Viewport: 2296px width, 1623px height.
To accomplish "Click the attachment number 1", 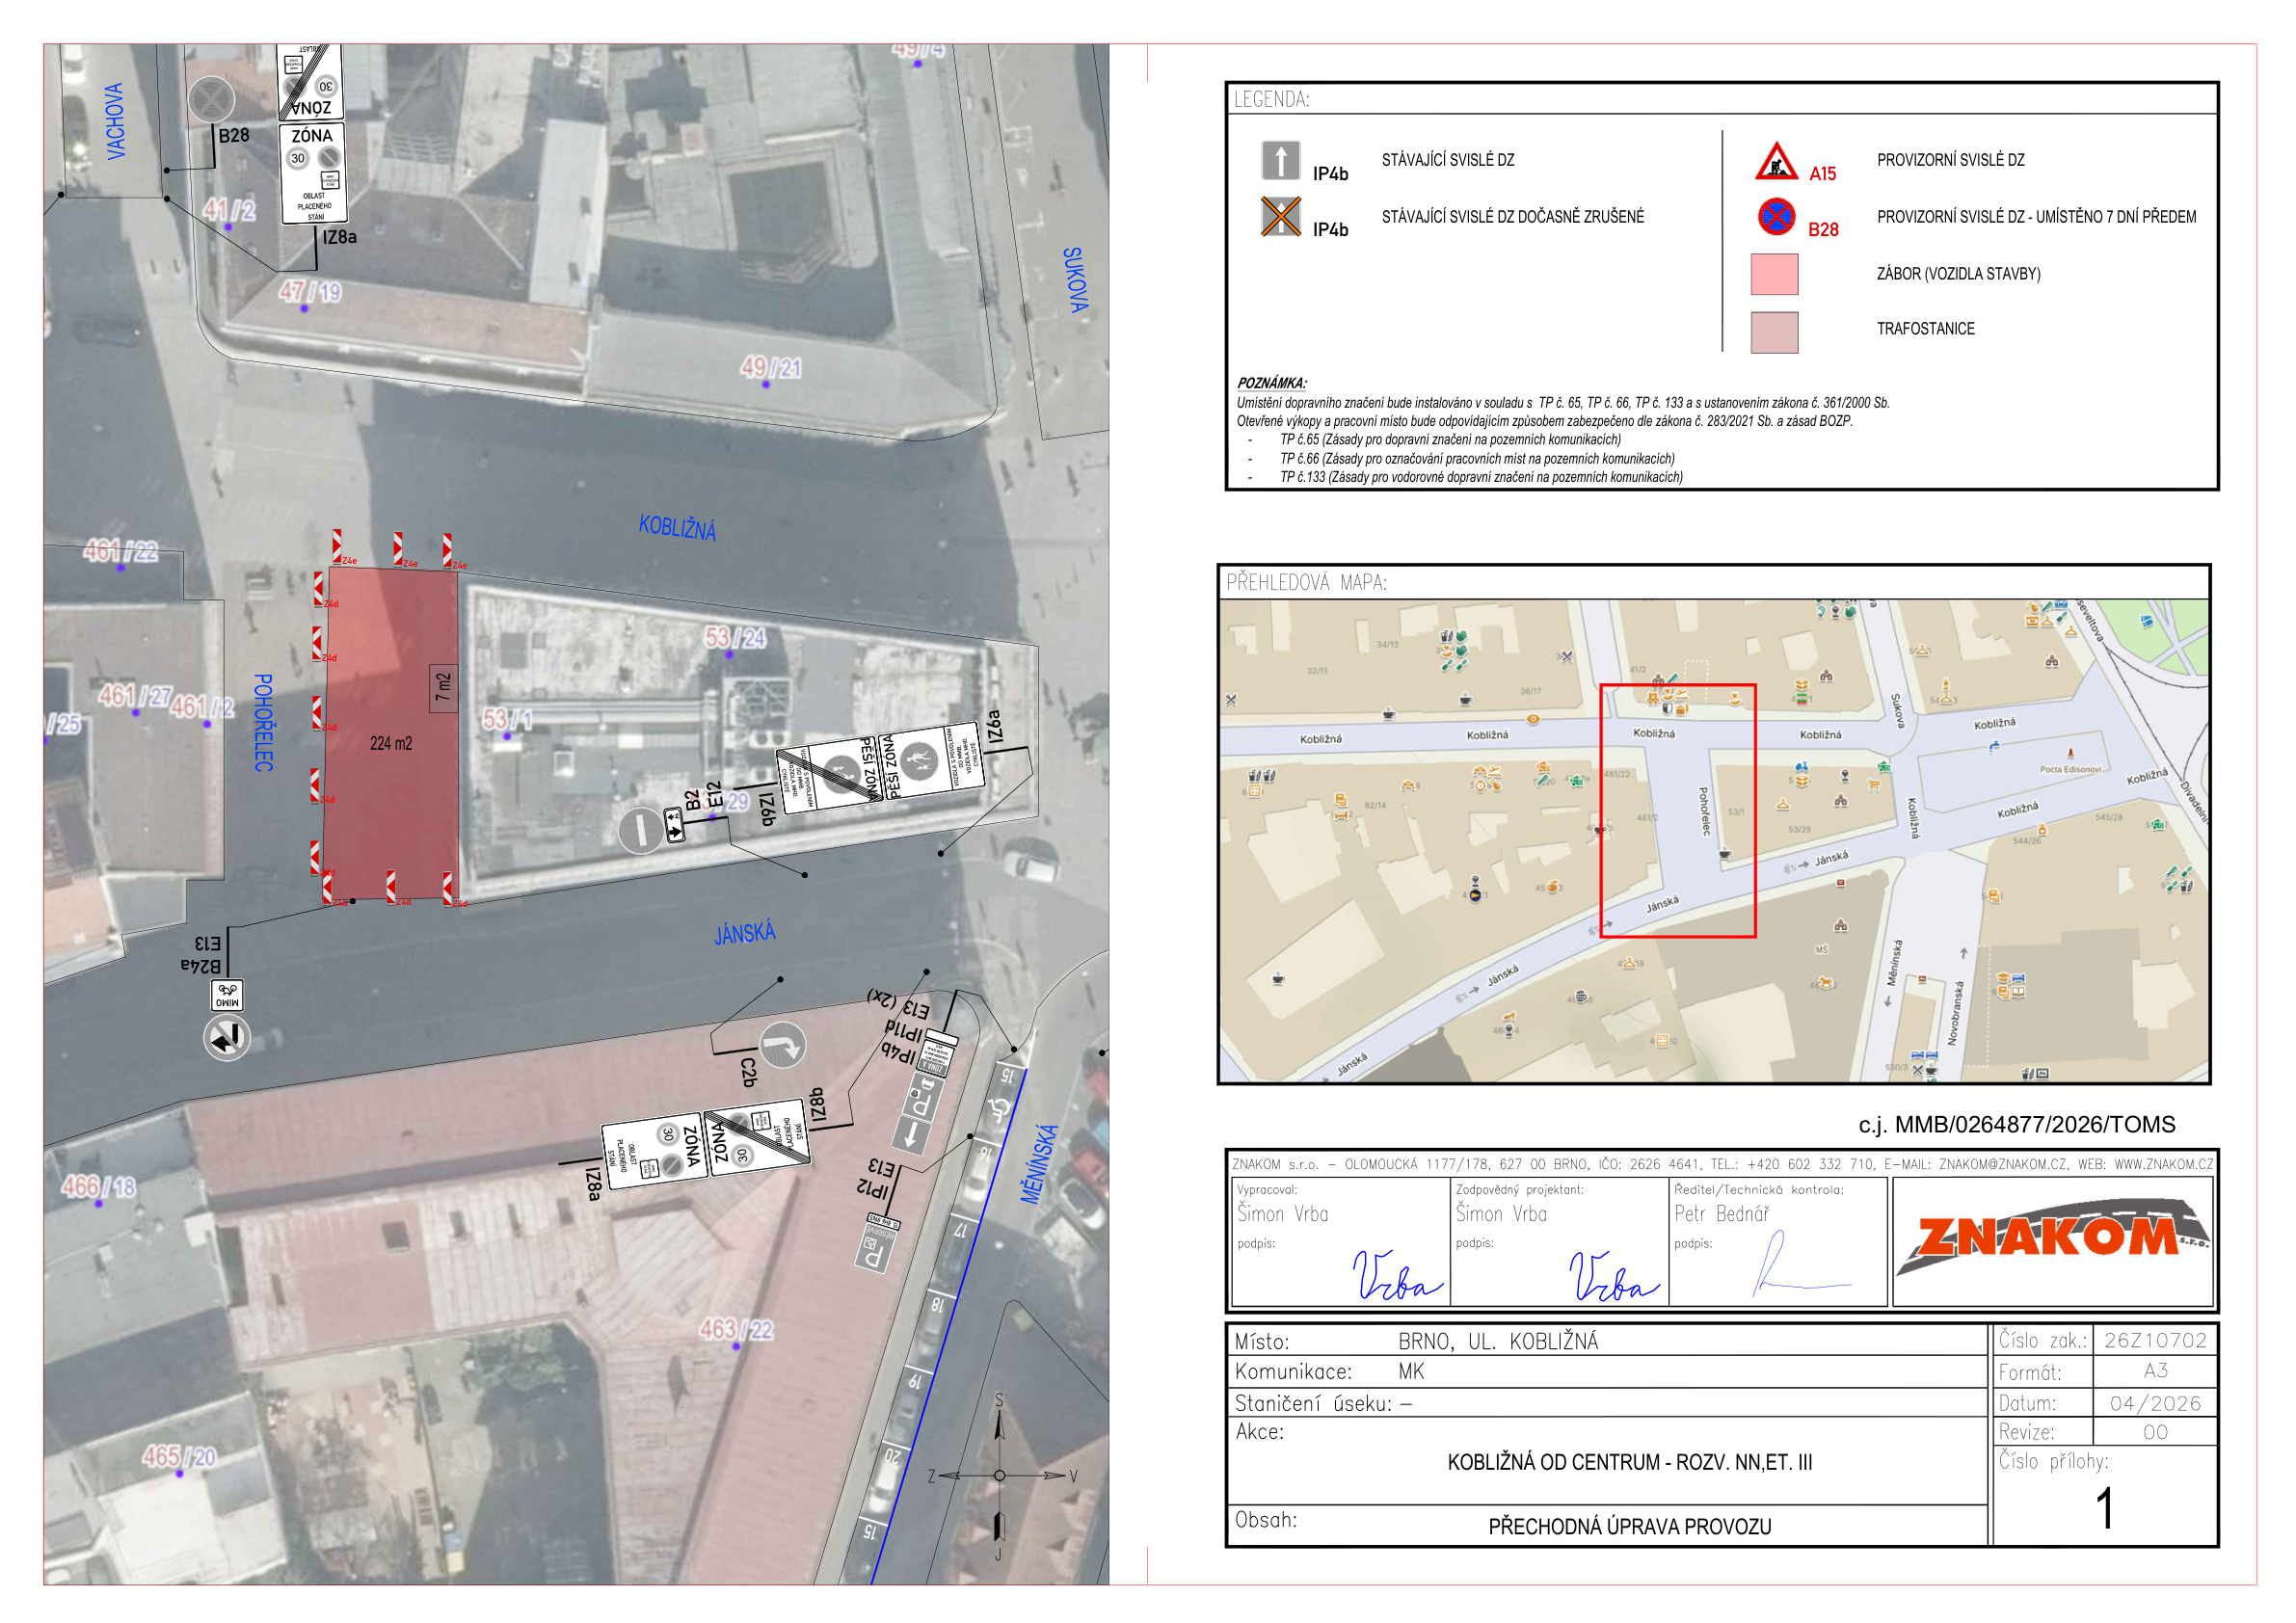I will (x=2104, y=1508).
